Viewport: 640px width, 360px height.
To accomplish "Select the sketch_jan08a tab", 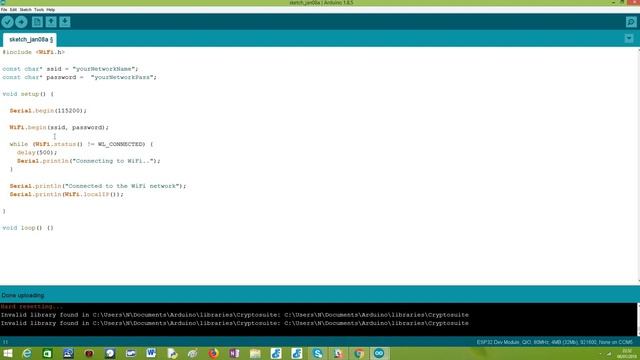I will [x=30, y=40].
